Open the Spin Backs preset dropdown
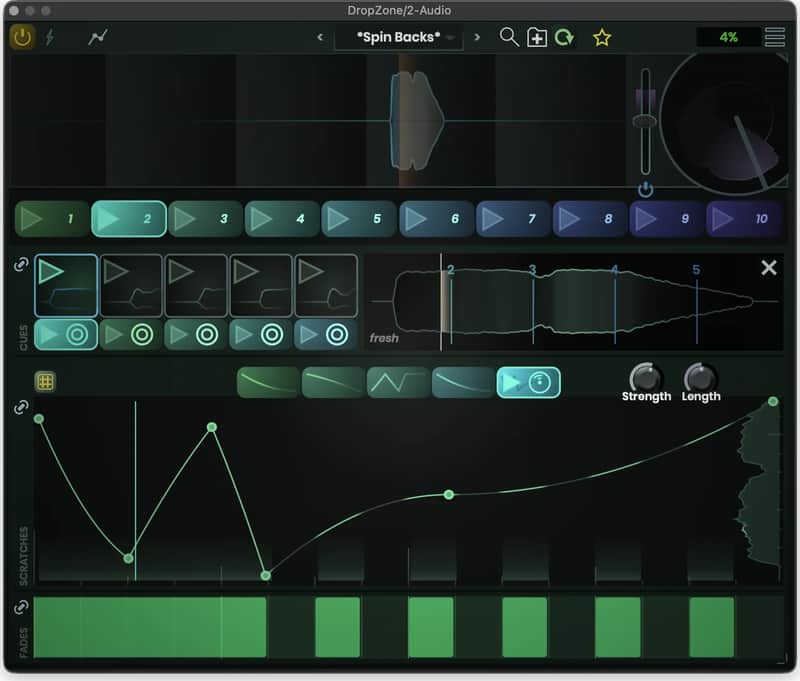Image resolution: width=800 pixels, height=681 pixels. point(398,38)
